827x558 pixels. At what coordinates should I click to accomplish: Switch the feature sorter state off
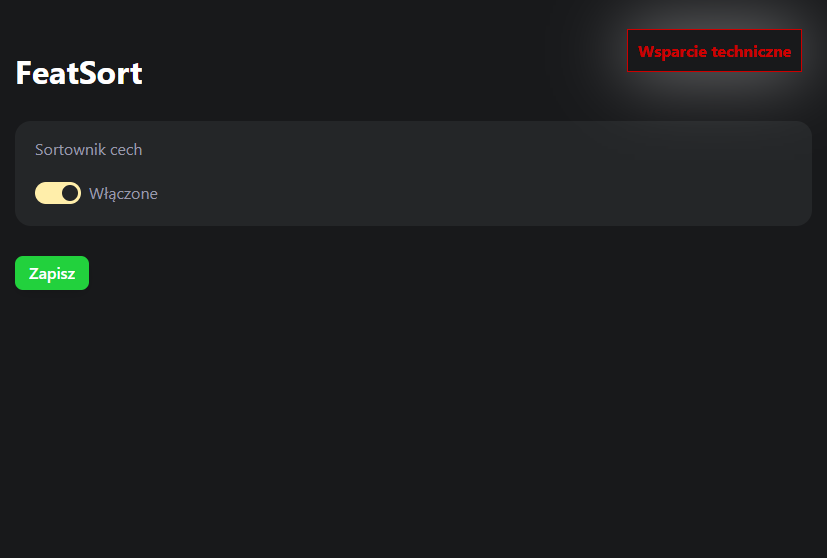click(58, 193)
